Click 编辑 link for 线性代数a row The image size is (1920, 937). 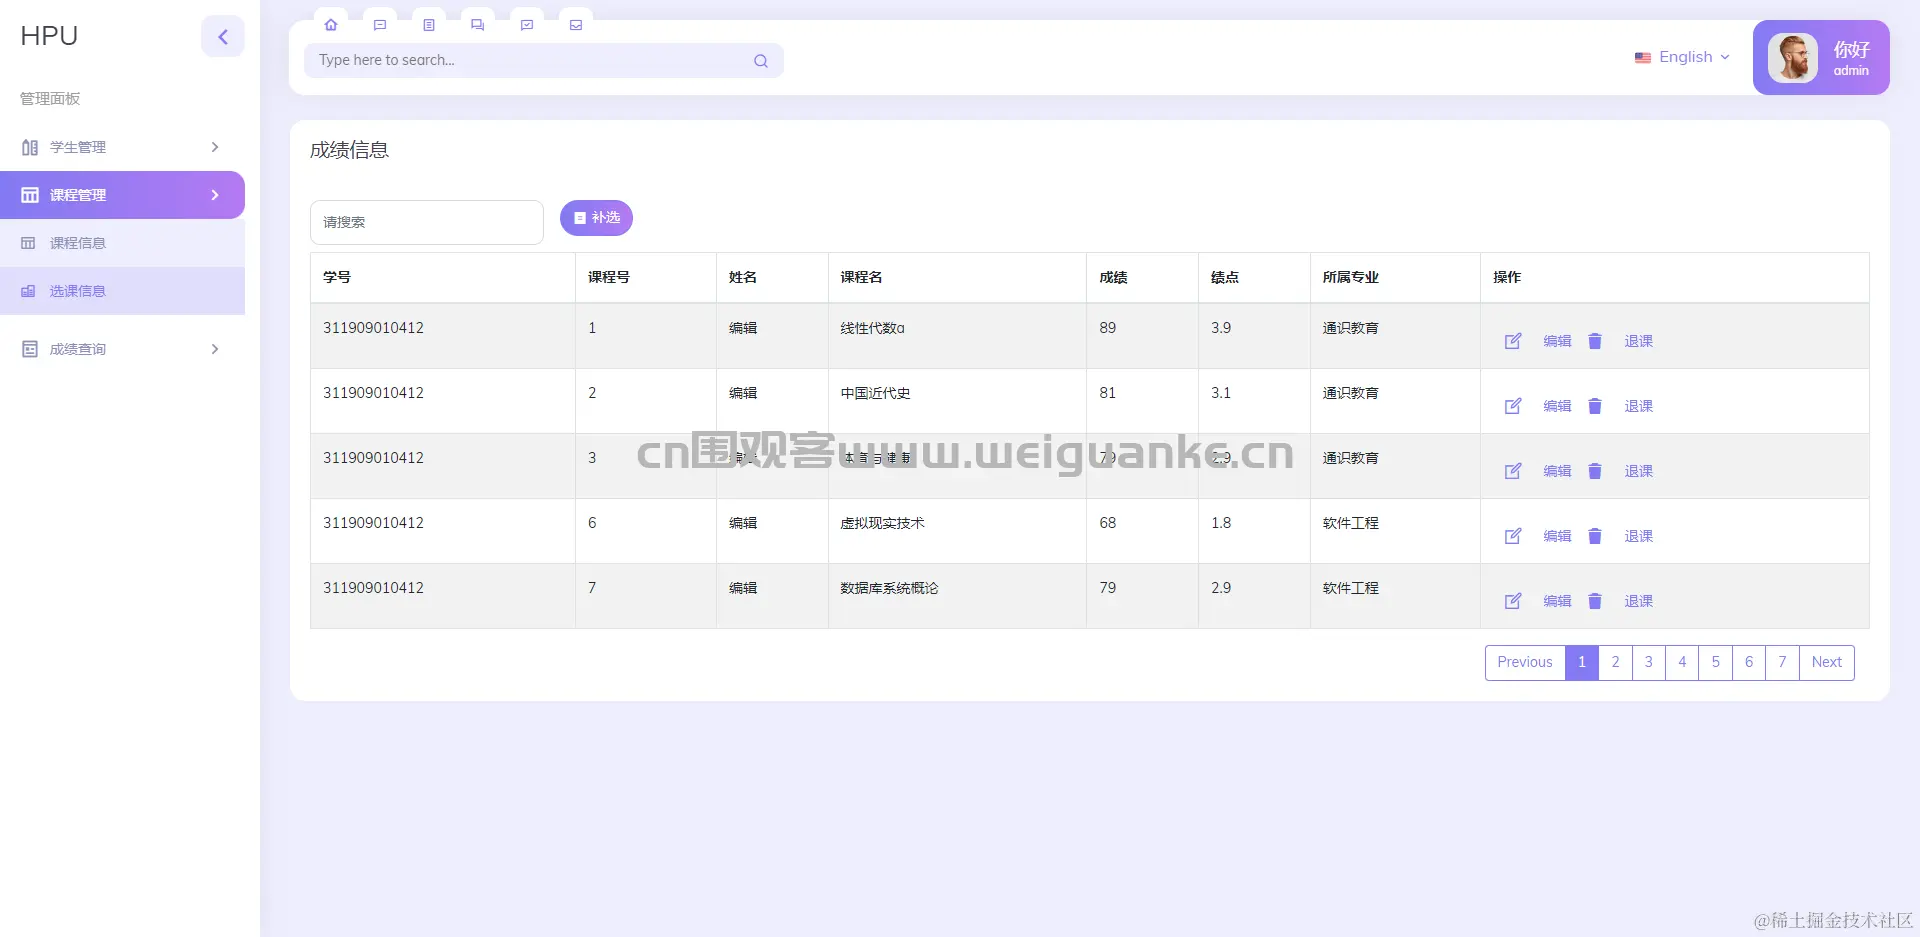click(x=1557, y=341)
